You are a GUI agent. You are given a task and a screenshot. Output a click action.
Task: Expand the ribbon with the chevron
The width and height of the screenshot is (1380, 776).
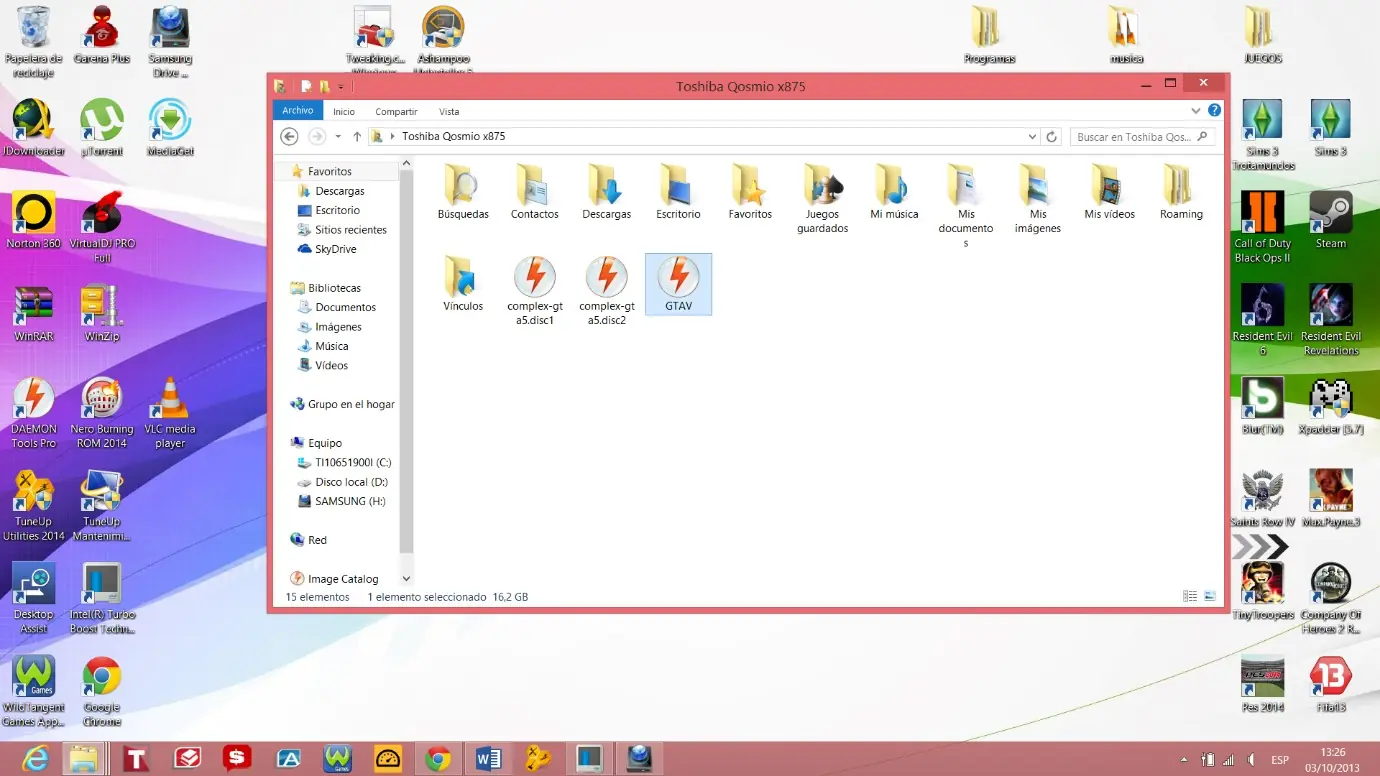1196,111
